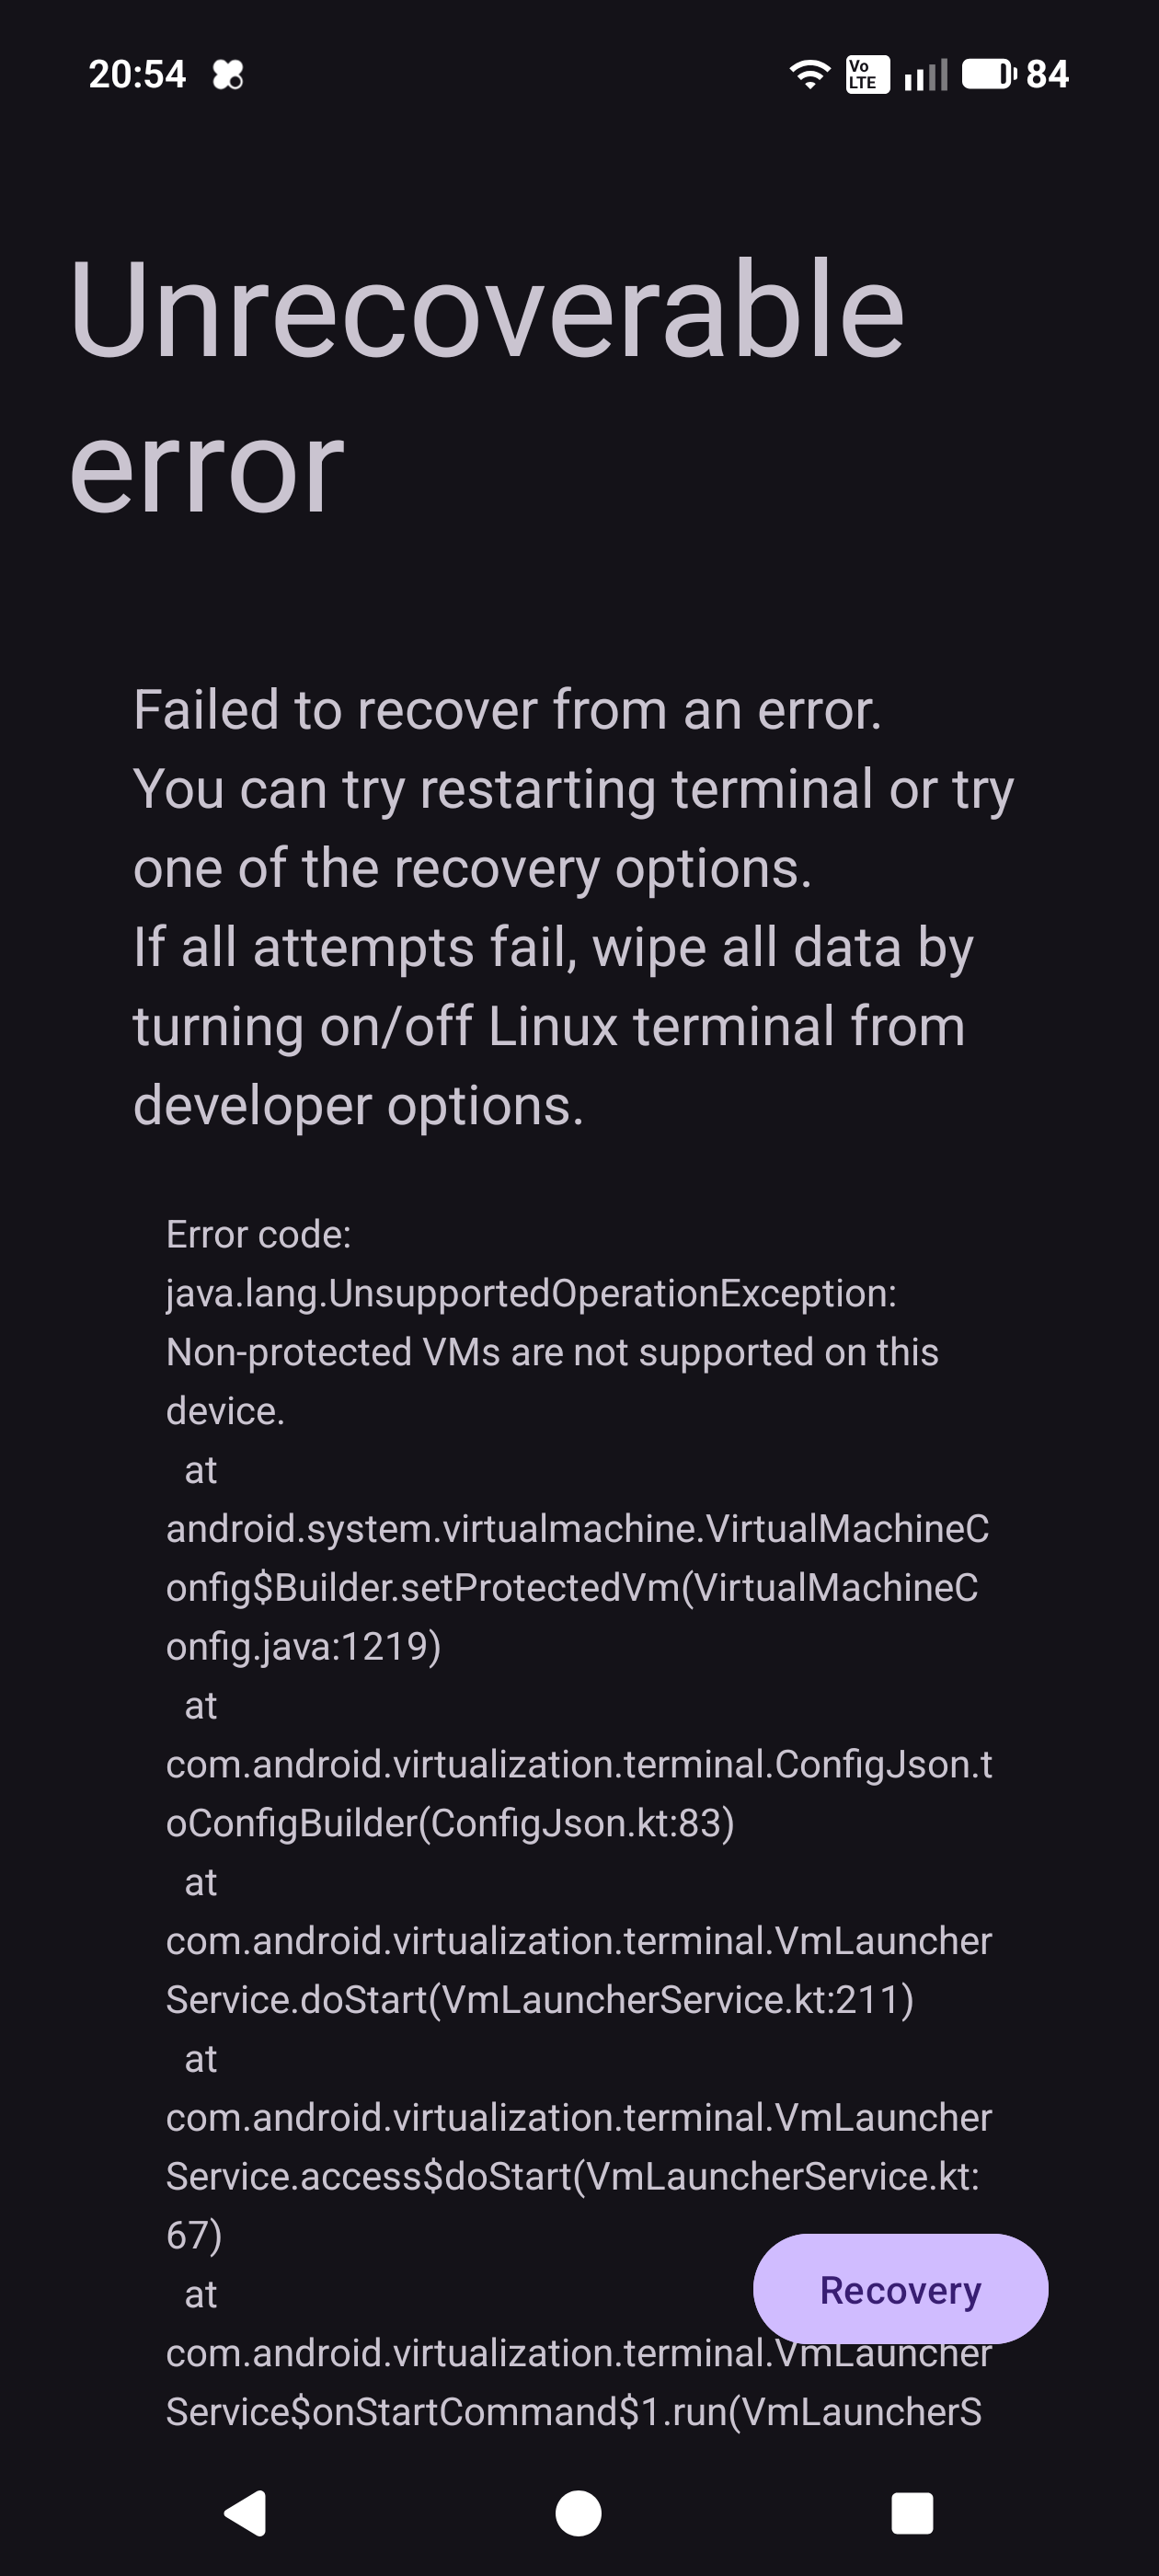Tap the ConfigJson.kt:83 stack trace entry
This screenshot has width=1159, height=2576.
[x=579, y=1794]
